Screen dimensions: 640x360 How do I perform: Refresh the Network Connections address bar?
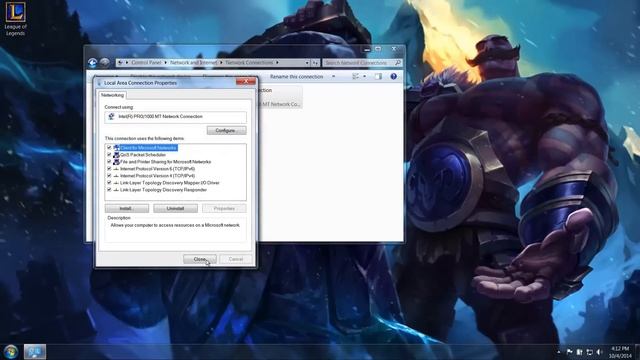(315, 62)
